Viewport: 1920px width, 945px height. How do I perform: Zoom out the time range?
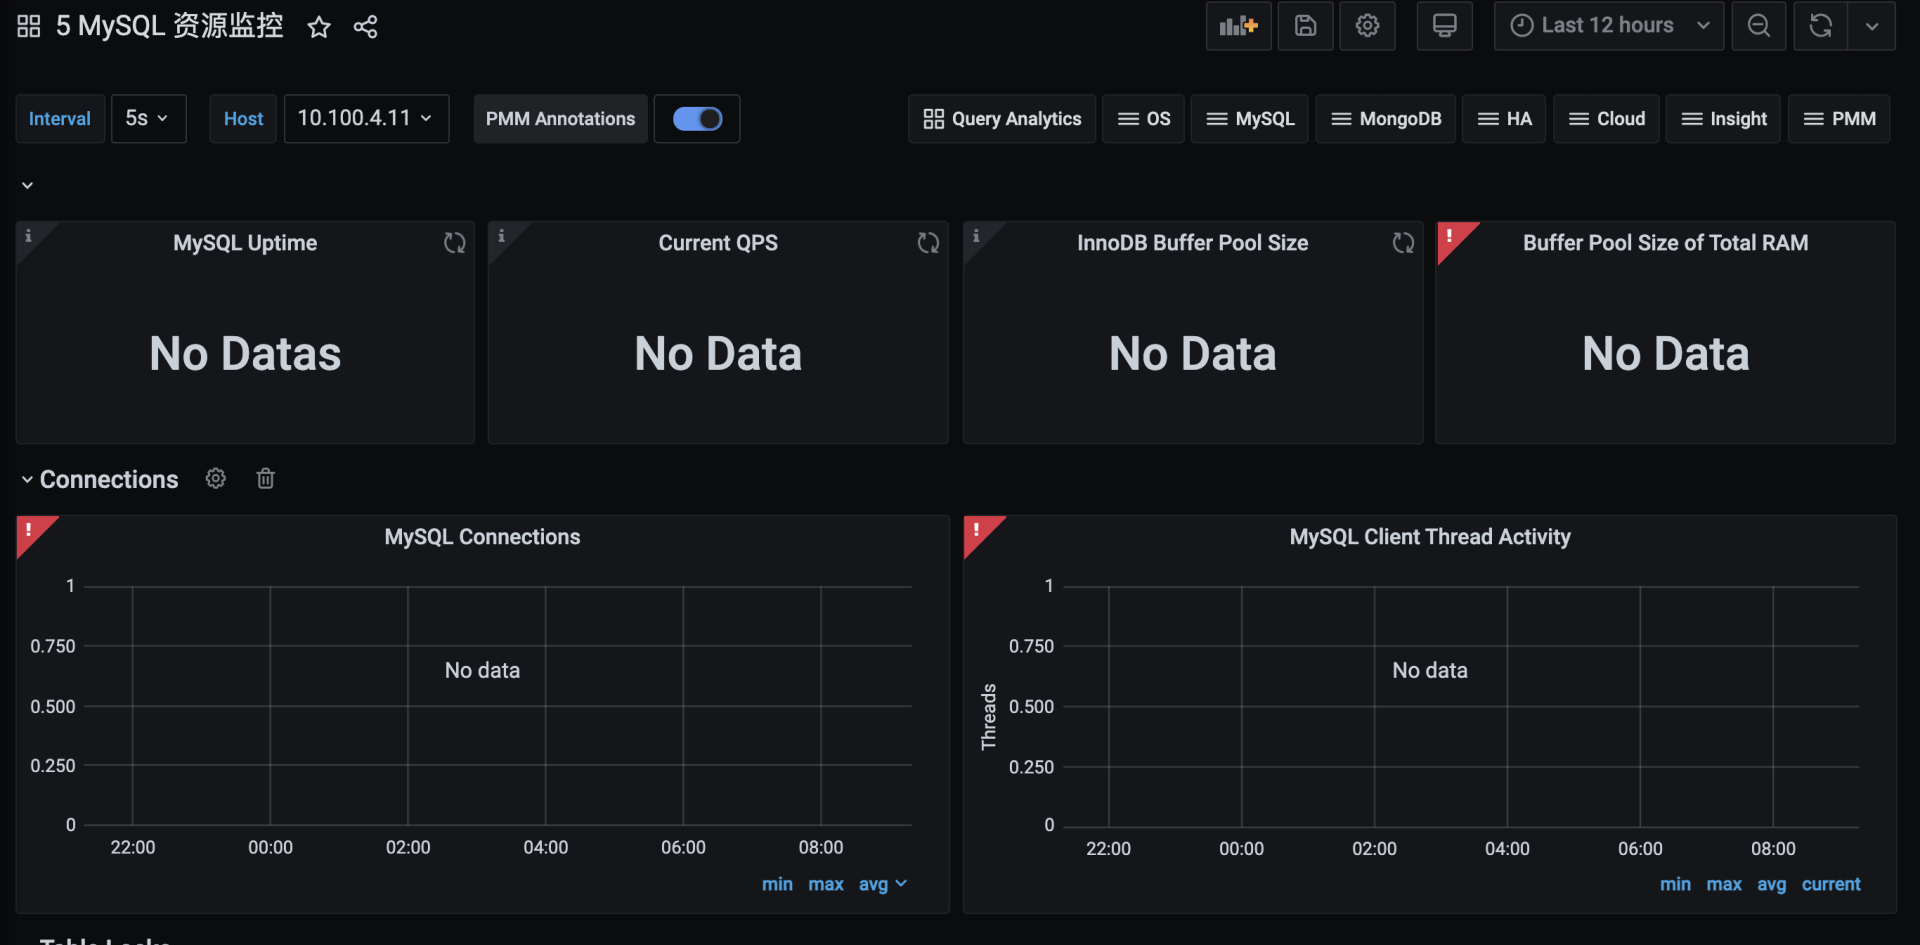click(1758, 26)
